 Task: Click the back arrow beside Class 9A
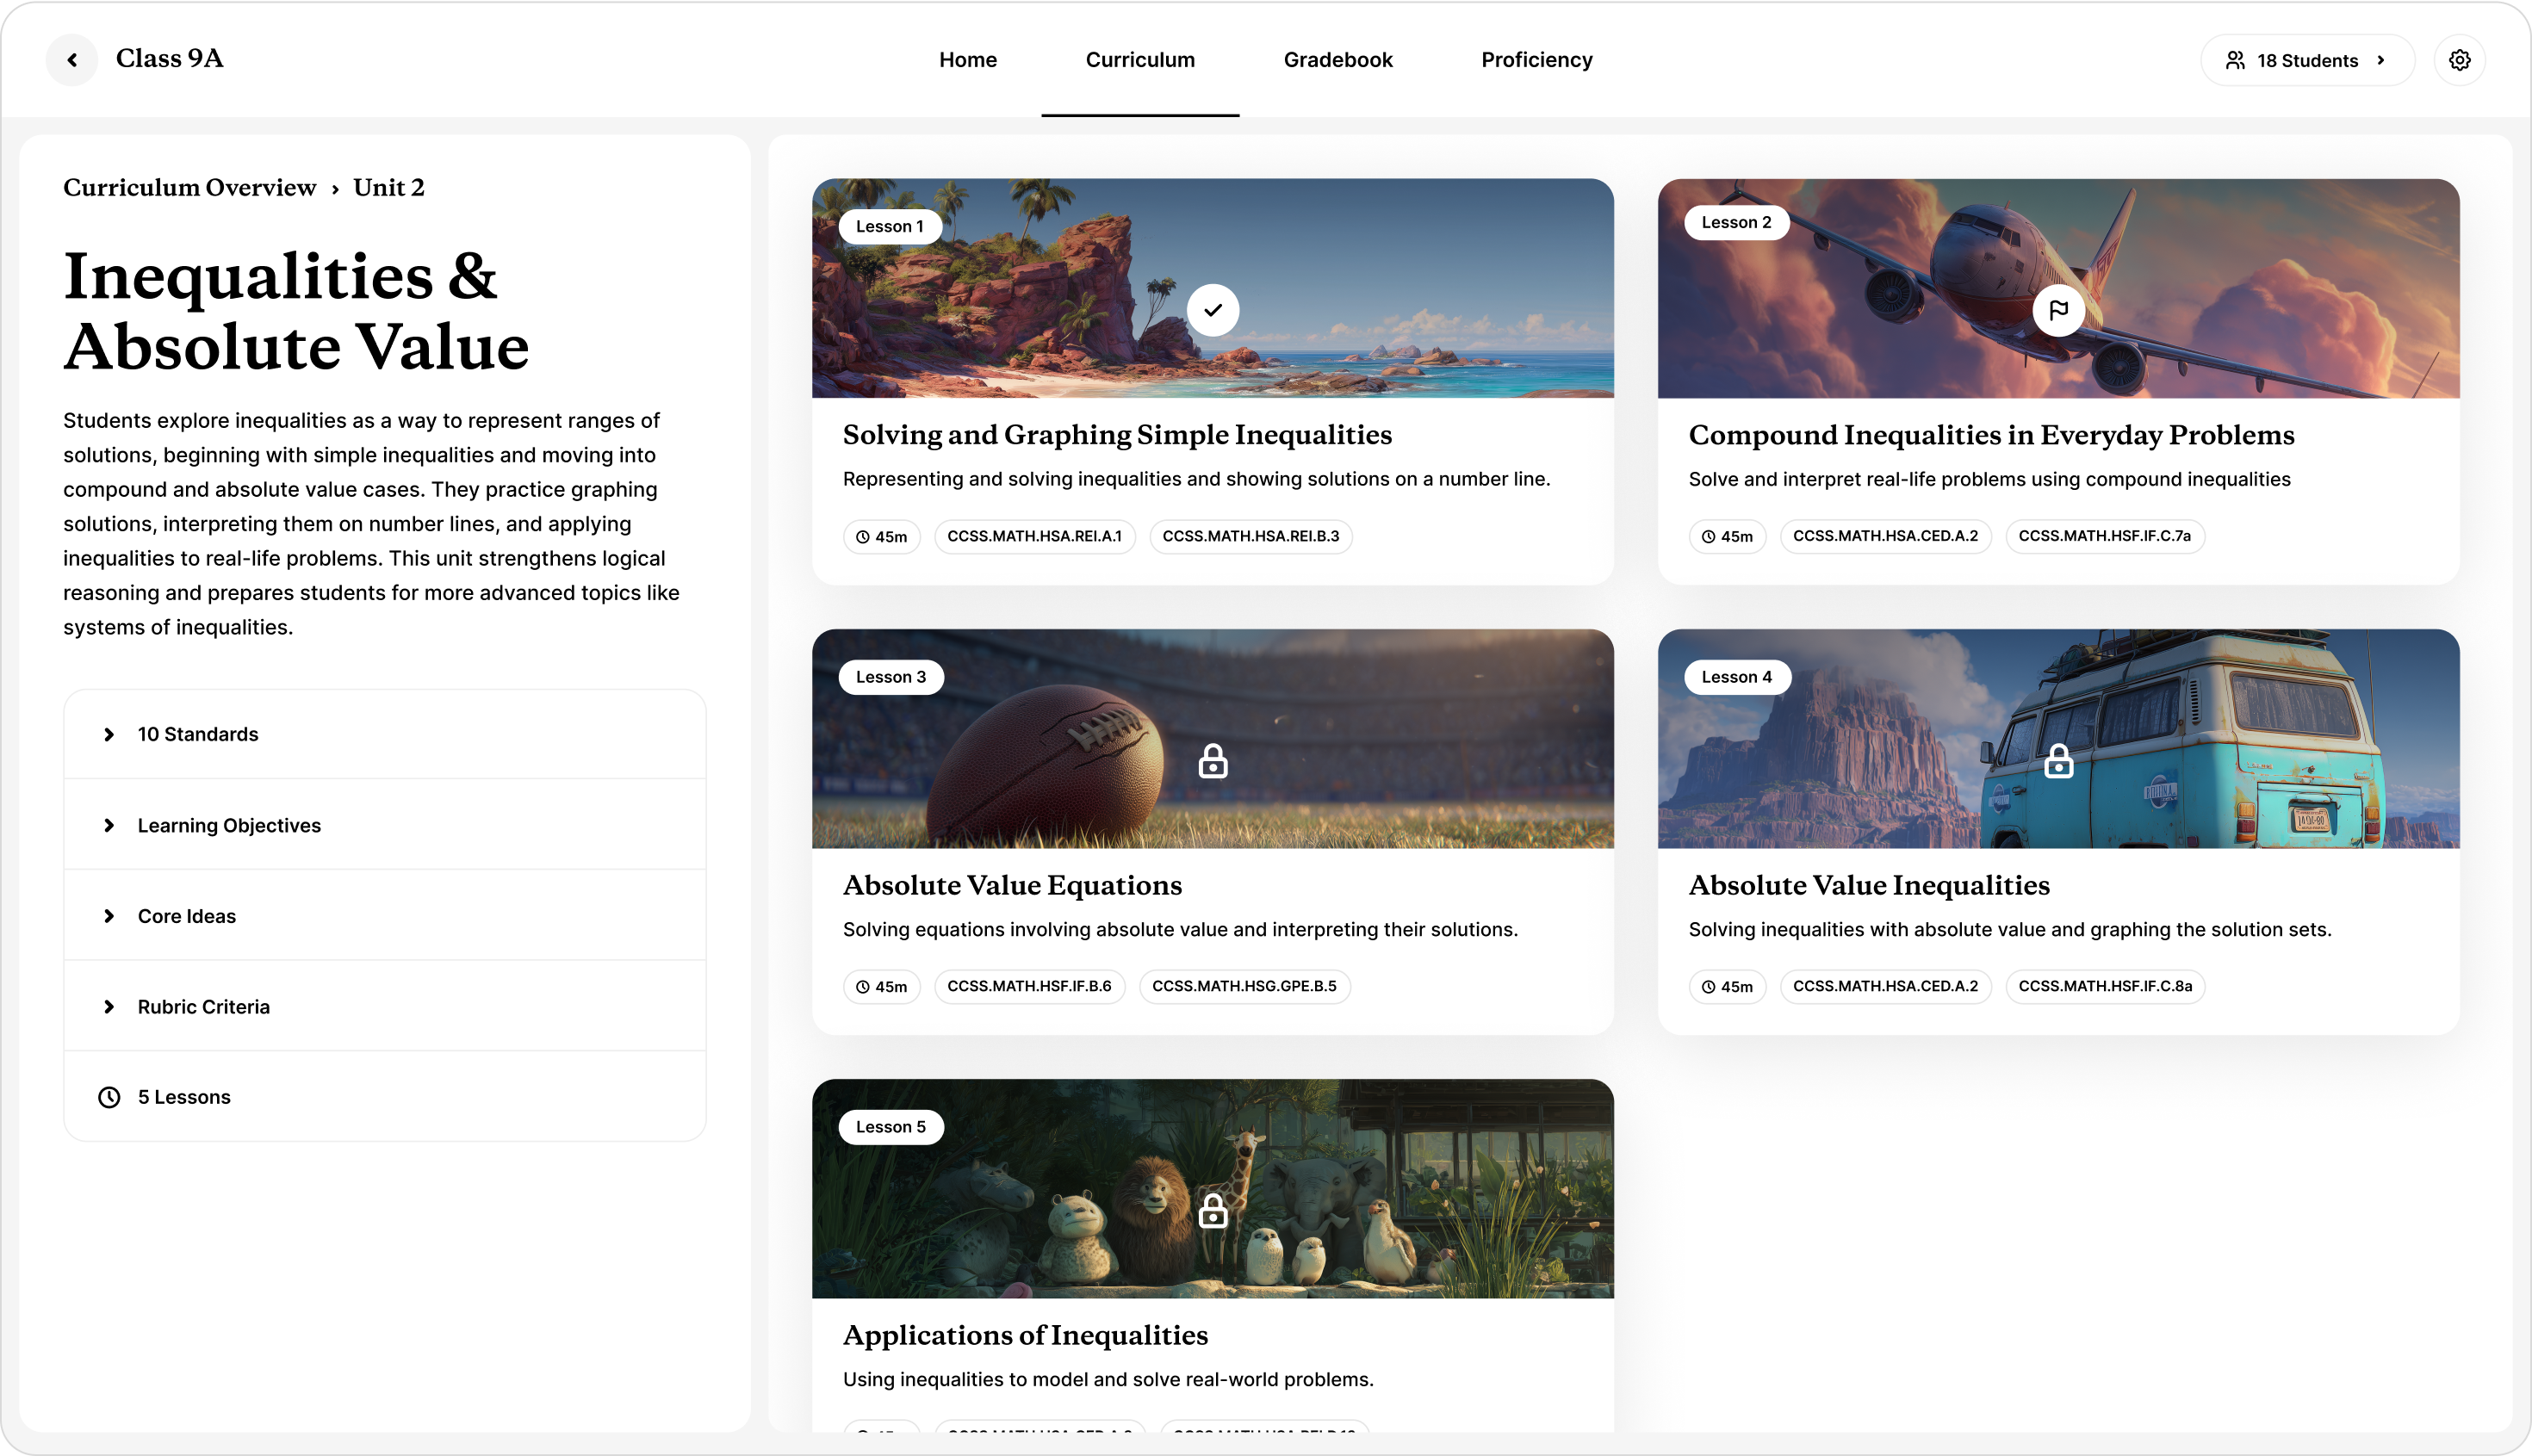pos(72,60)
